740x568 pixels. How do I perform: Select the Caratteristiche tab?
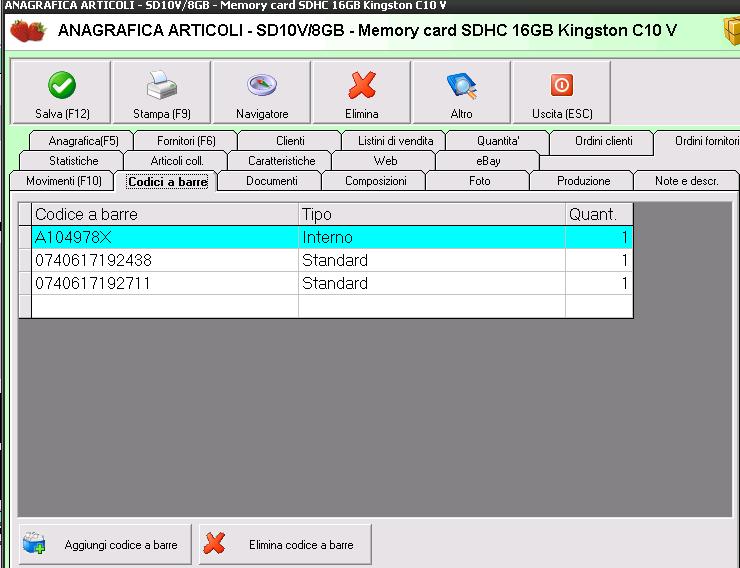click(280, 161)
